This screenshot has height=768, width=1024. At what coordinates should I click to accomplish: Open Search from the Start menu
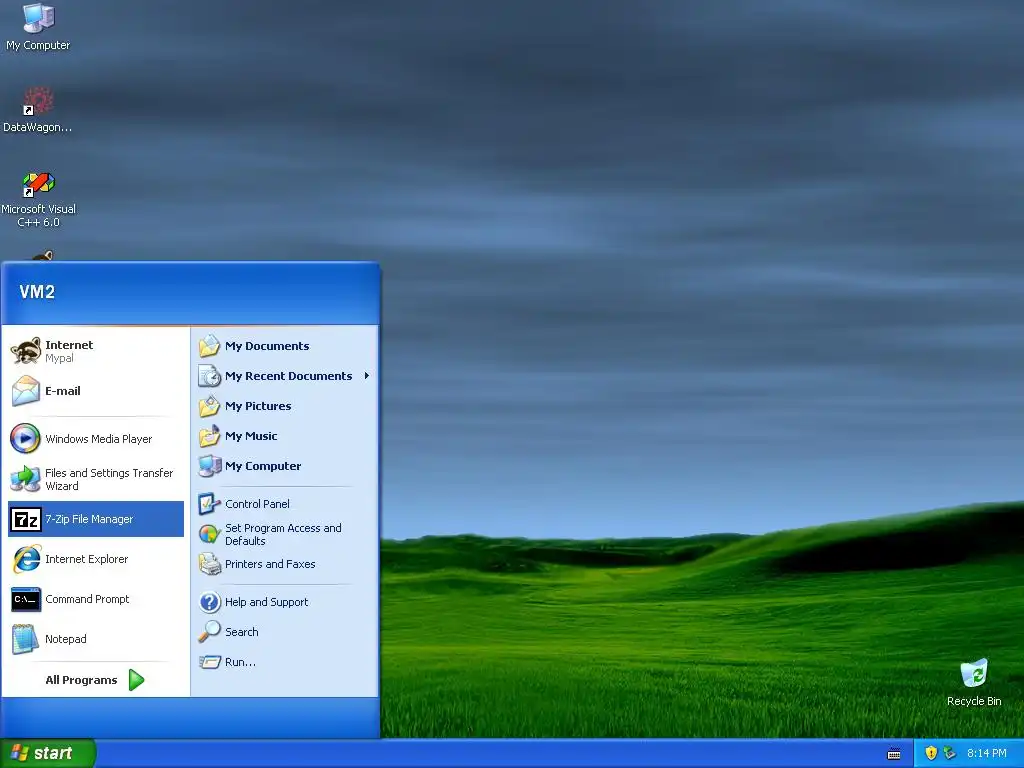pyautogui.click(x=285, y=632)
